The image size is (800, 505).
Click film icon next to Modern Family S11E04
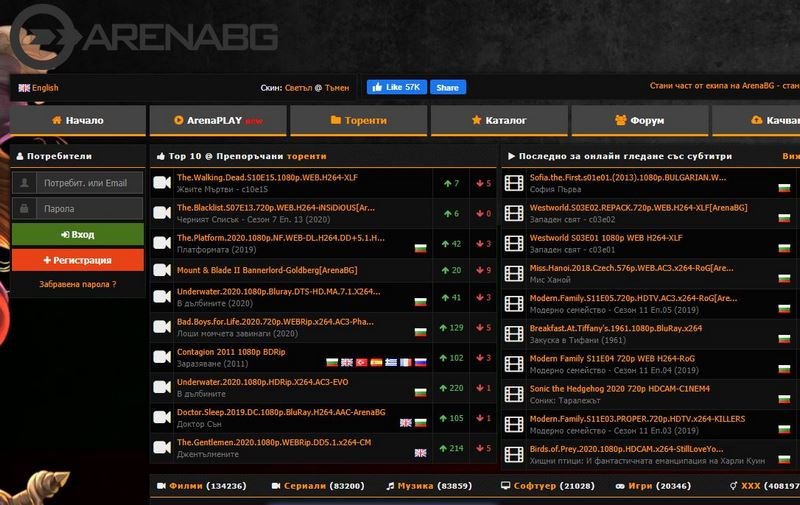coord(514,363)
